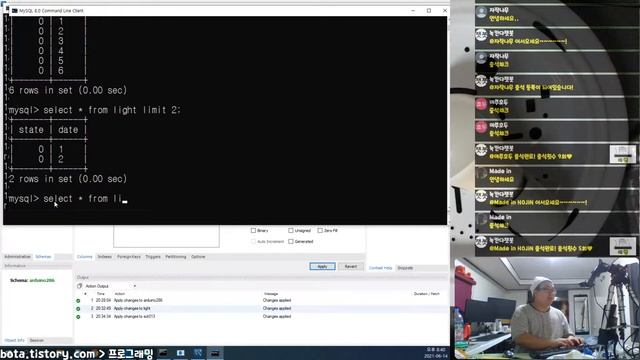Image resolution: width=640 pixels, height=360 pixels.
Task: Click the Action column header in Output
Action: [120, 294]
